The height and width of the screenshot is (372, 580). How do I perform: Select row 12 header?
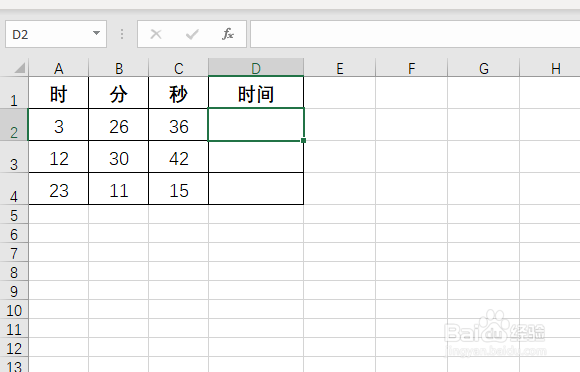[14, 348]
